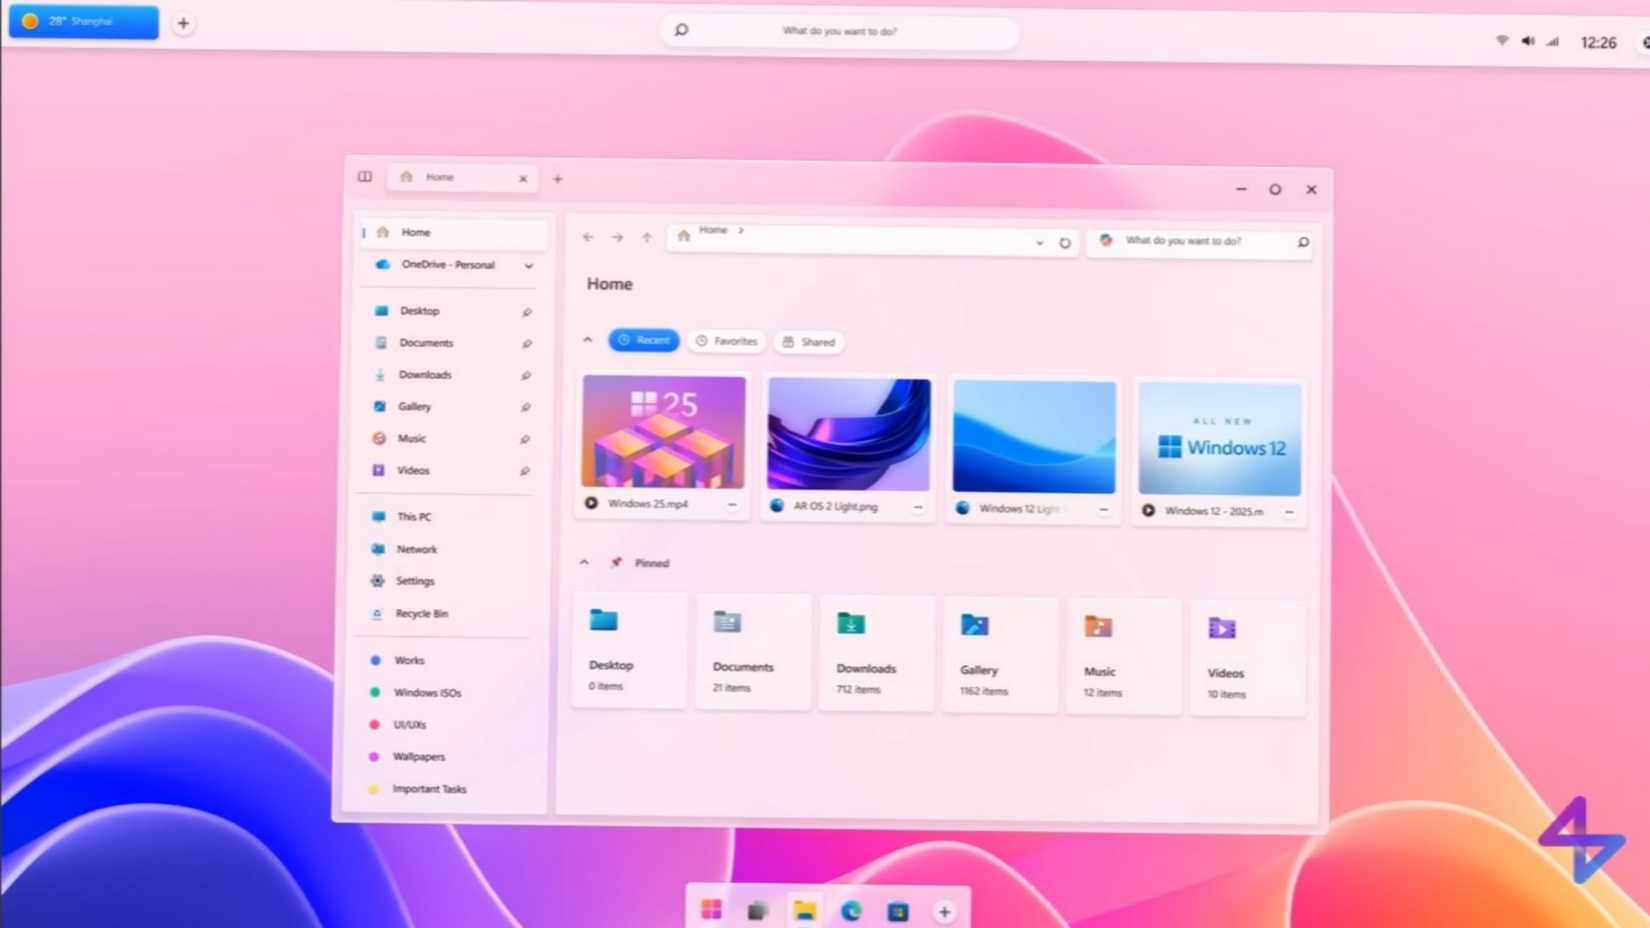
Task: Expand the address bar history dropdown
Action: (1039, 242)
